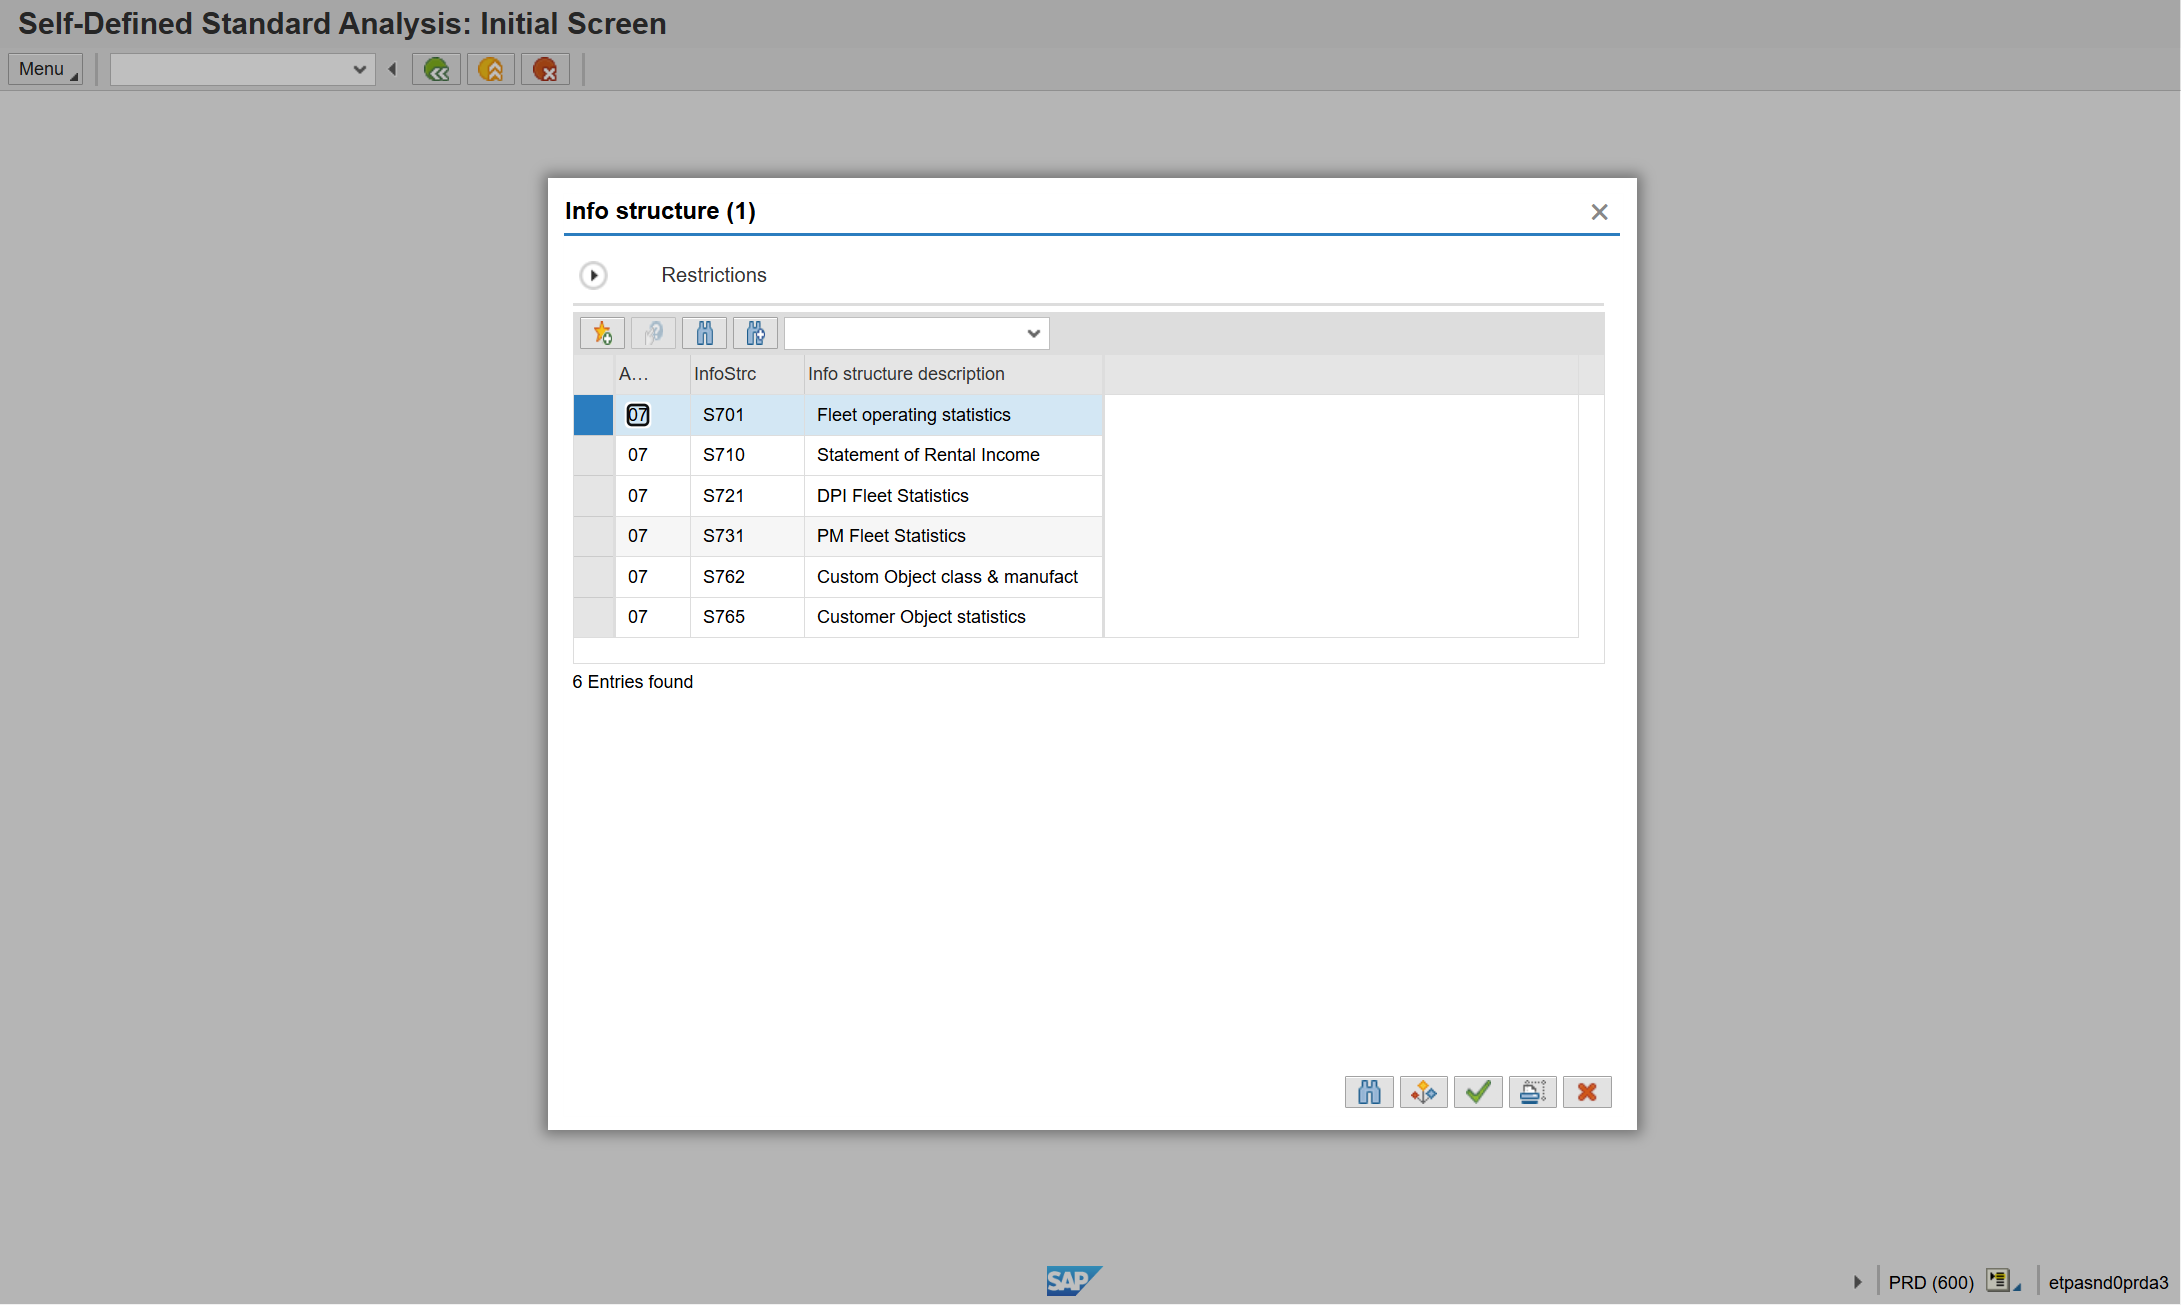Click the session info icon in status bar
This screenshot has height=1305, width=2181.
2001,1281
